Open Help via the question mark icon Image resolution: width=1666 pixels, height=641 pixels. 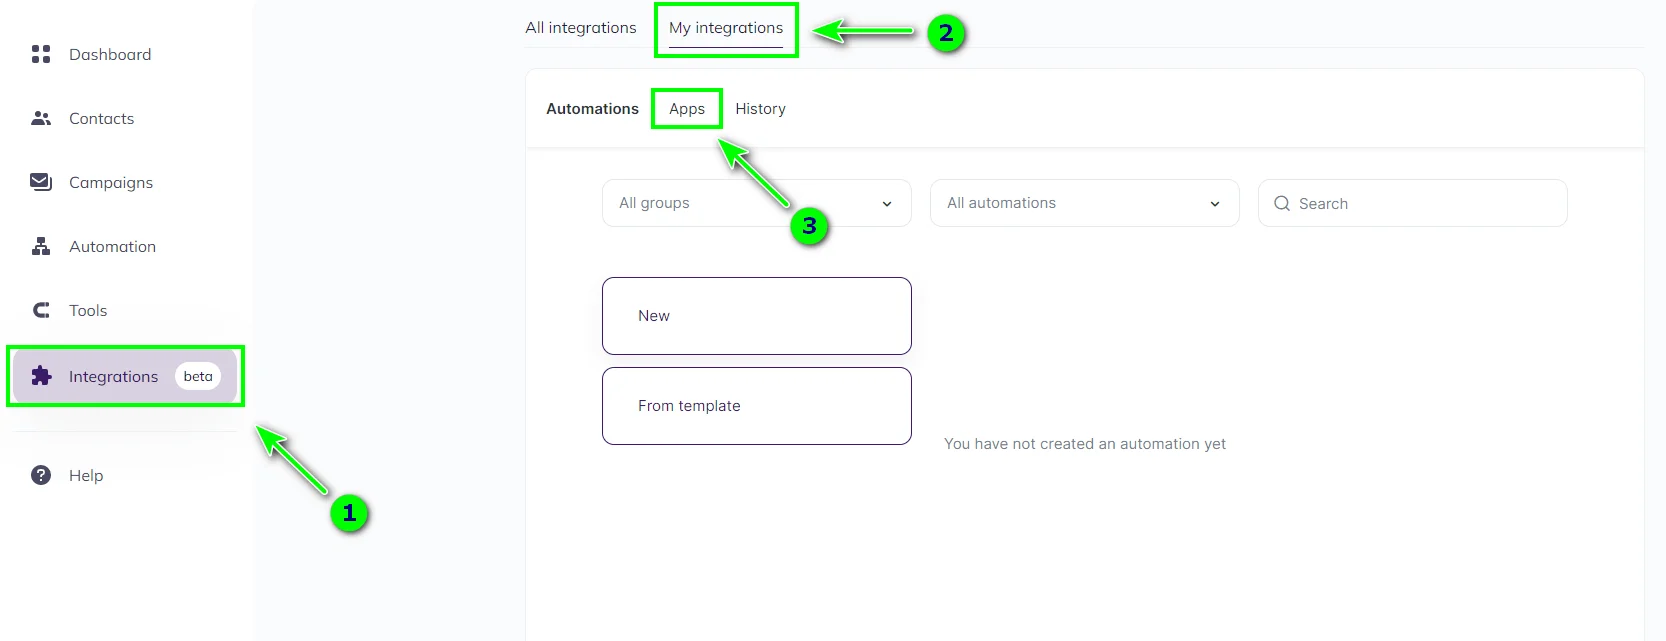pos(40,475)
